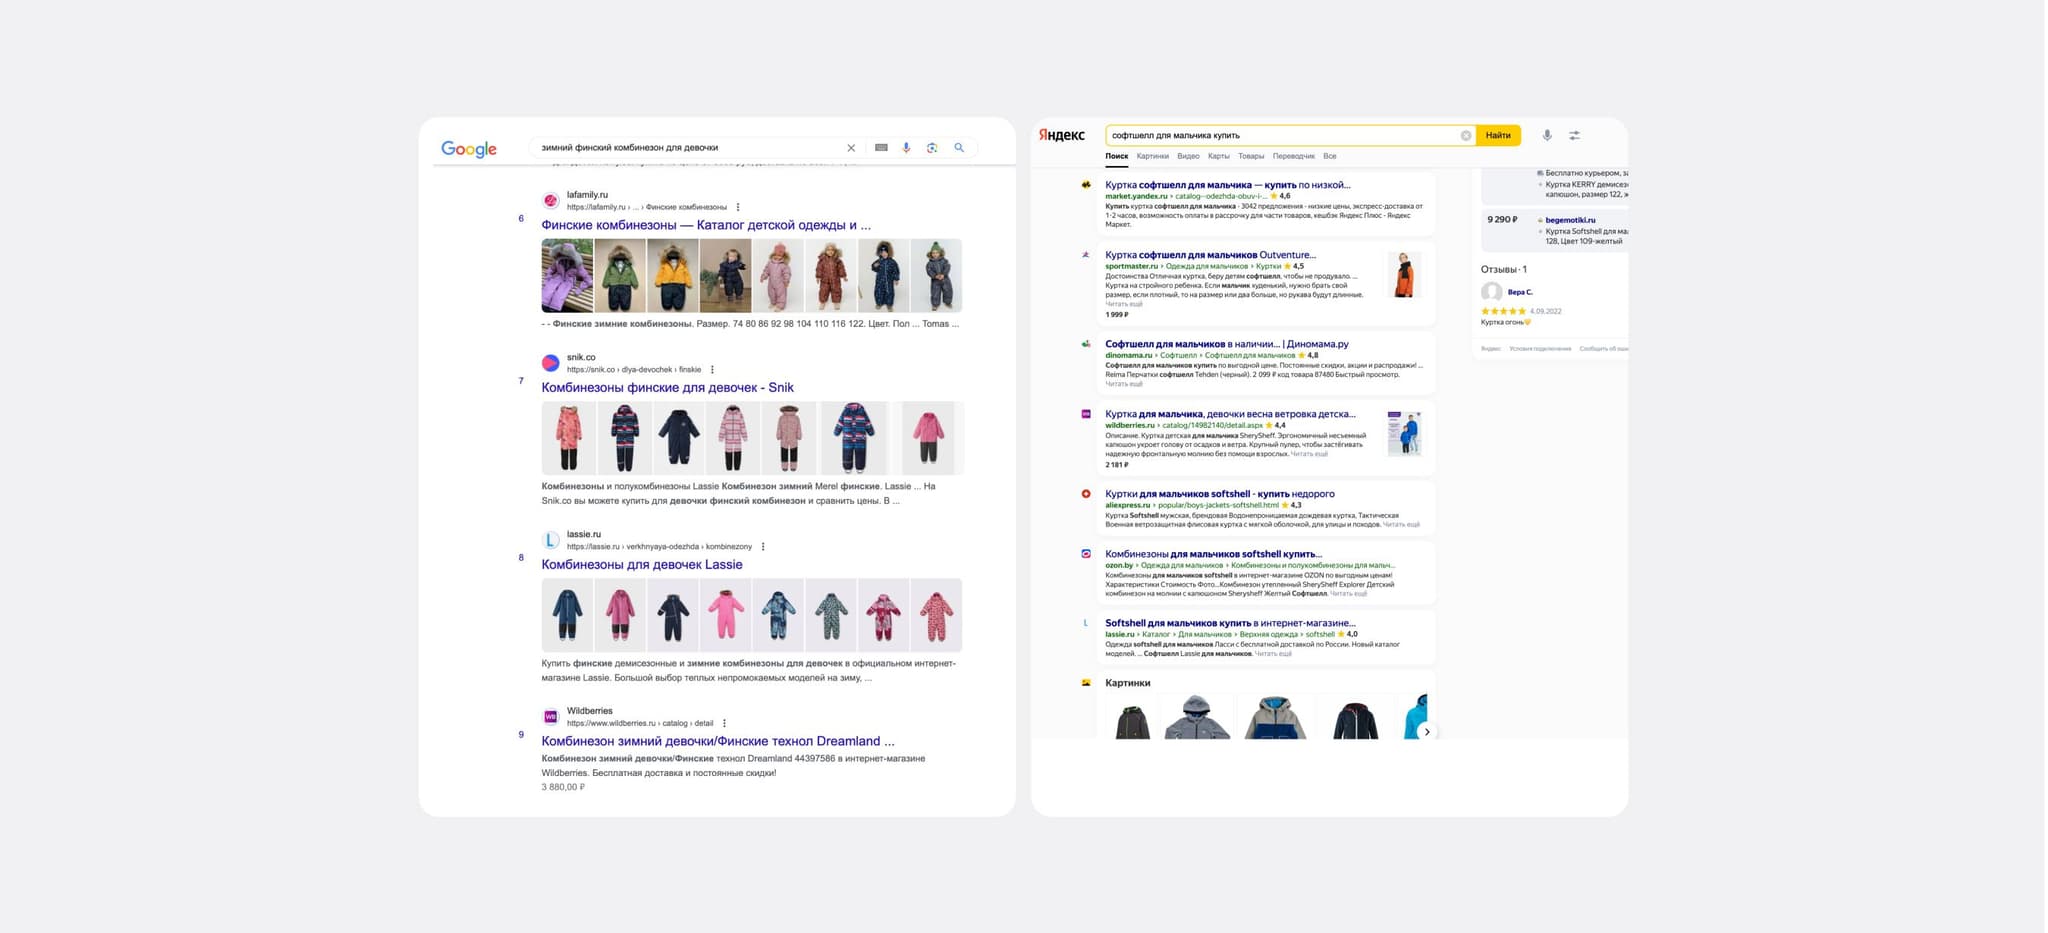Open Google's on-screen keyboard input tool
Screen dimensions: 2048x933
coord(881,148)
